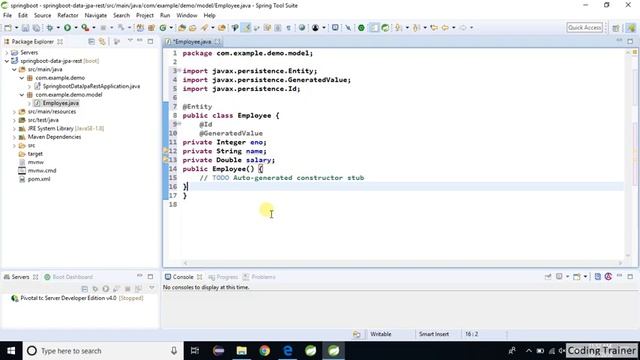The image size is (640, 360).
Task: Click the Open Type toolbar icon
Action: [x=182, y=28]
